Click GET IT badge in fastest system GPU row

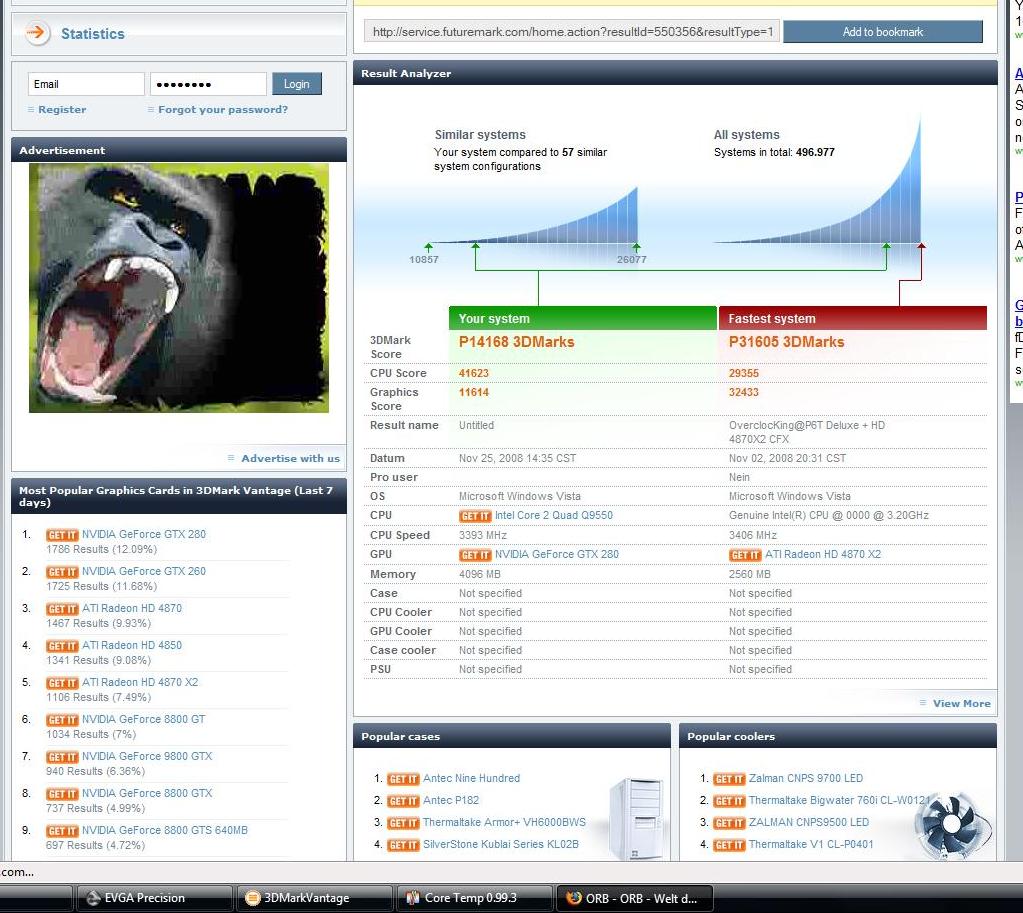coord(745,555)
